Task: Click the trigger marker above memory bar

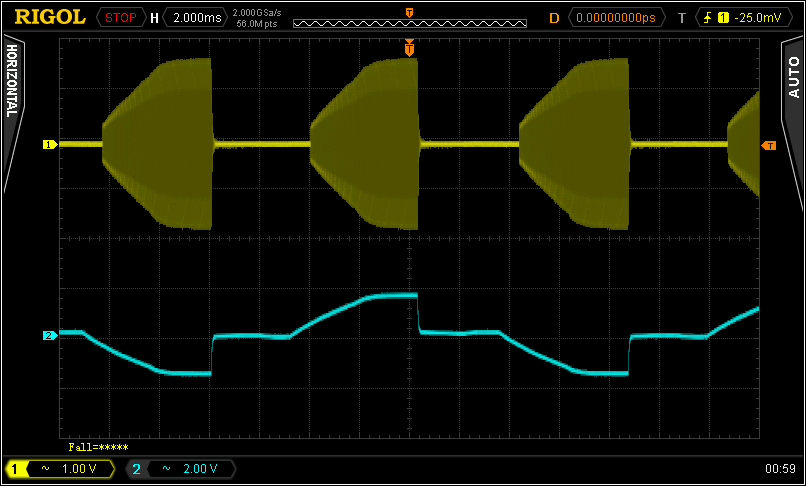Action: tap(409, 13)
